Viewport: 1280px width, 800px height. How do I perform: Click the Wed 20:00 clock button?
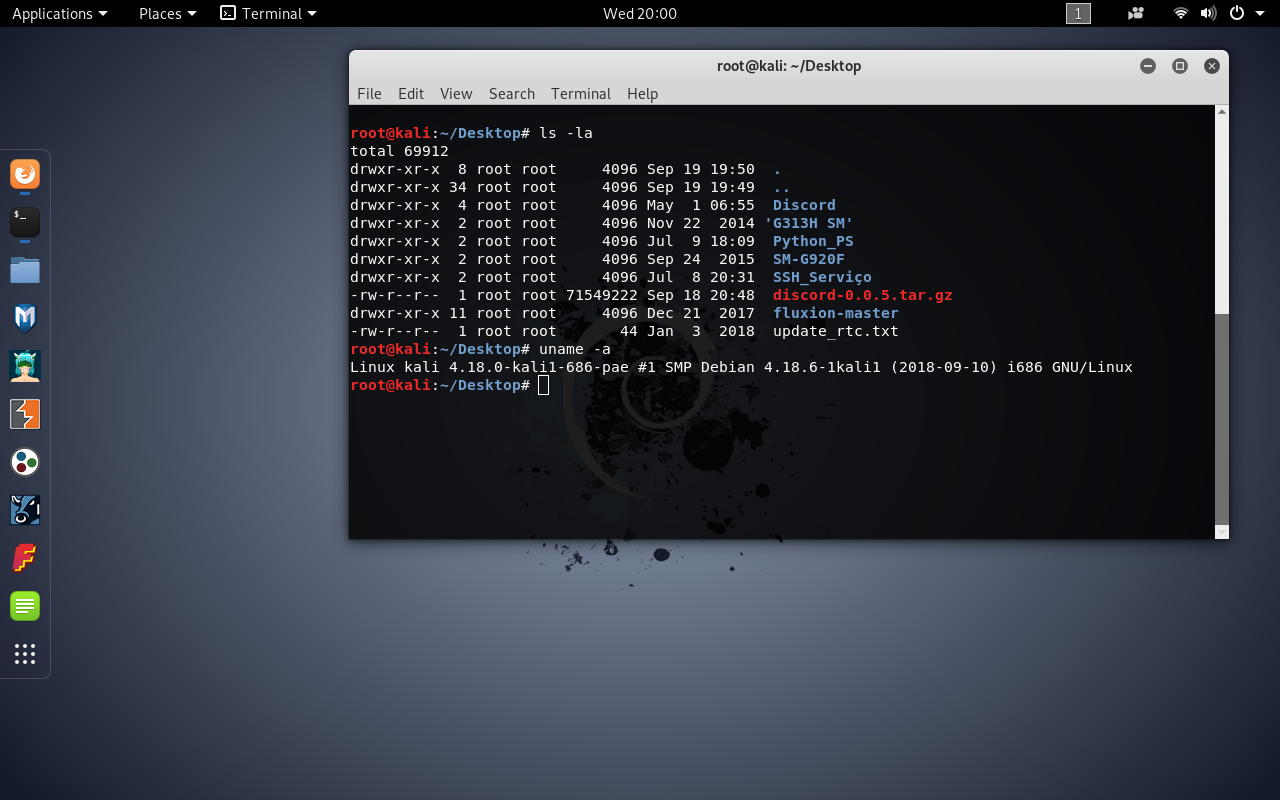(640, 13)
